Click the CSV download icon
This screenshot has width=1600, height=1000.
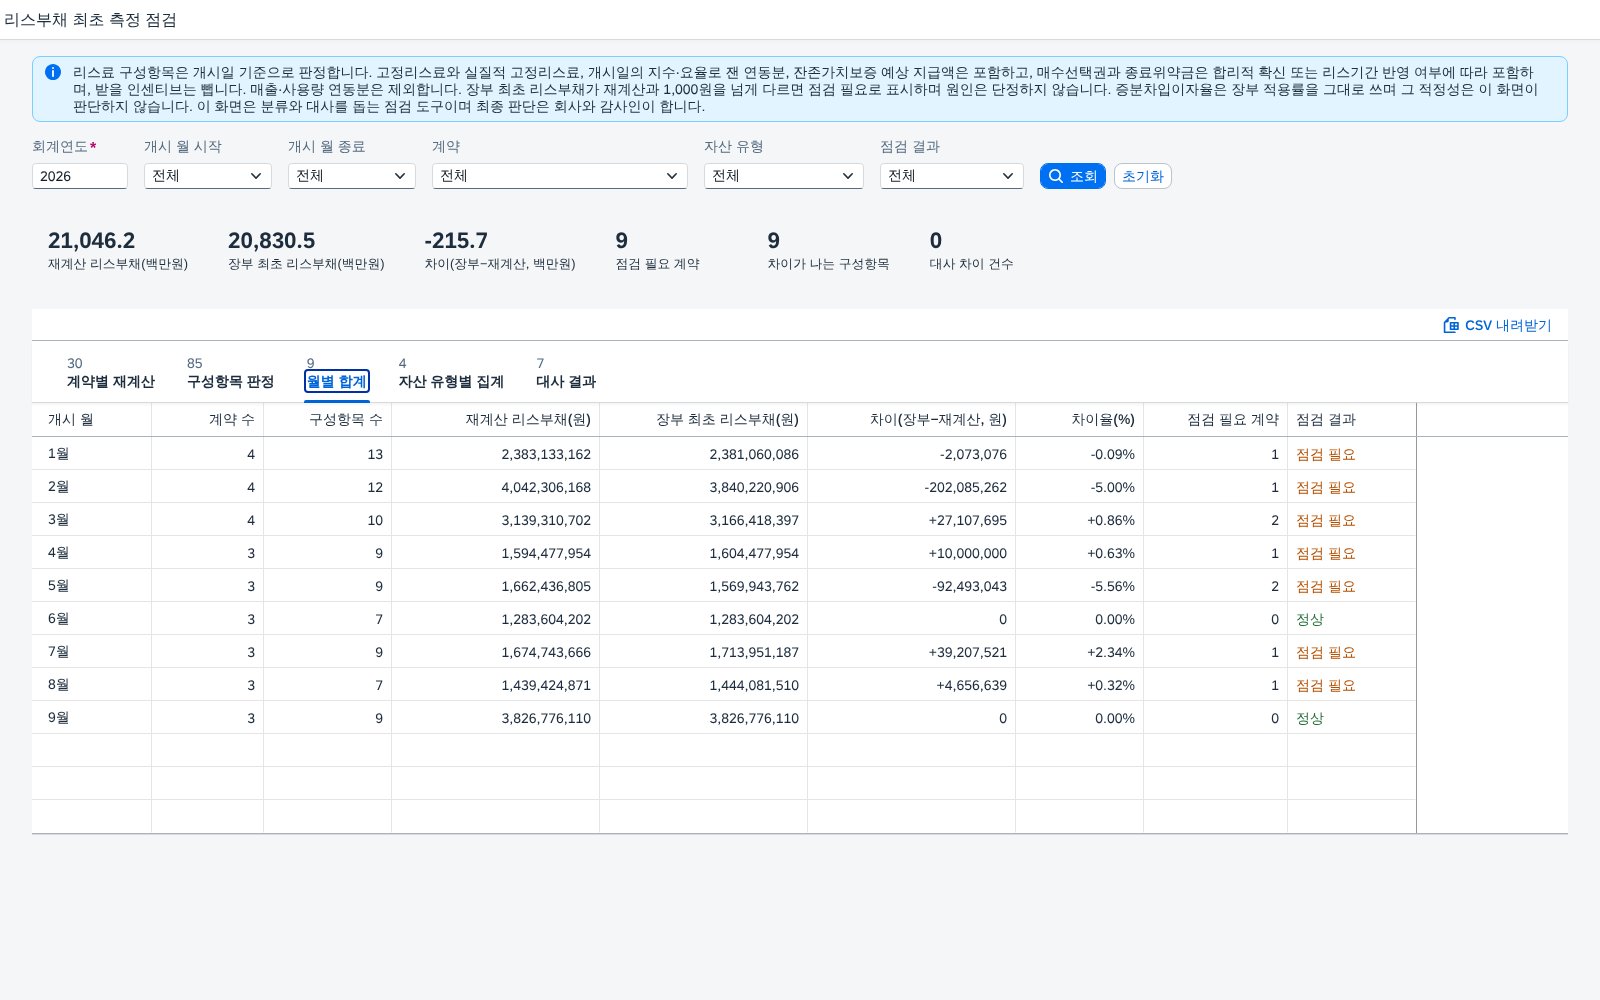click(x=1451, y=325)
